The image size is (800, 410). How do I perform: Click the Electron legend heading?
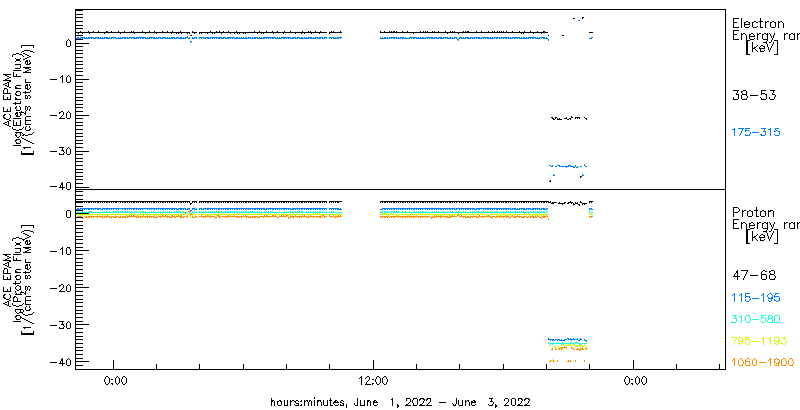click(758, 23)
